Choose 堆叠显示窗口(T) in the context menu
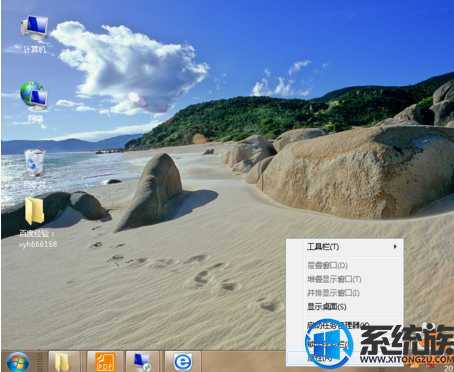Viewport: 454px width, 372px height. [345, 279]
